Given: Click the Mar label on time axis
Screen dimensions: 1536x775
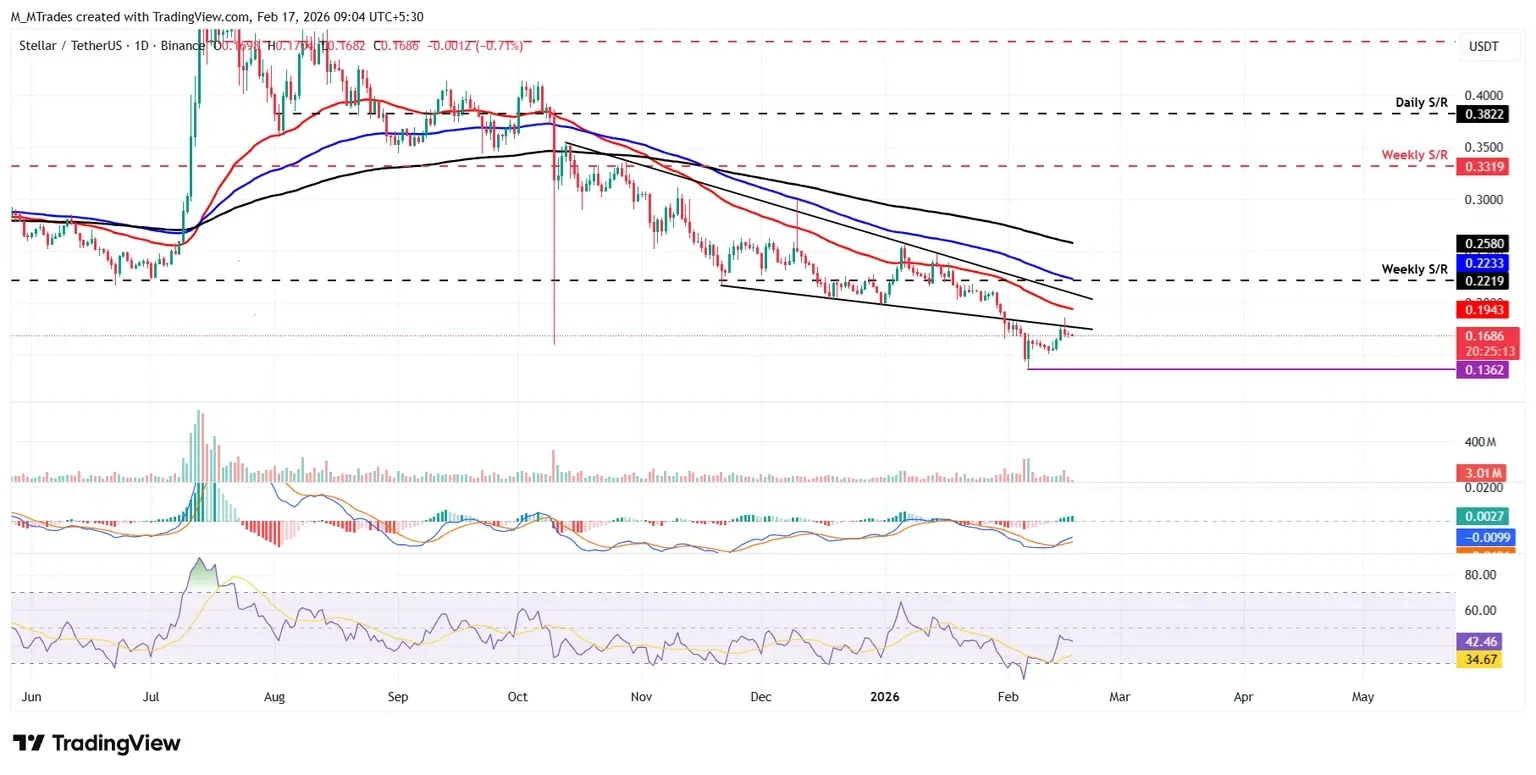Looking at the screenshot, I should (x=1120, y=695).
